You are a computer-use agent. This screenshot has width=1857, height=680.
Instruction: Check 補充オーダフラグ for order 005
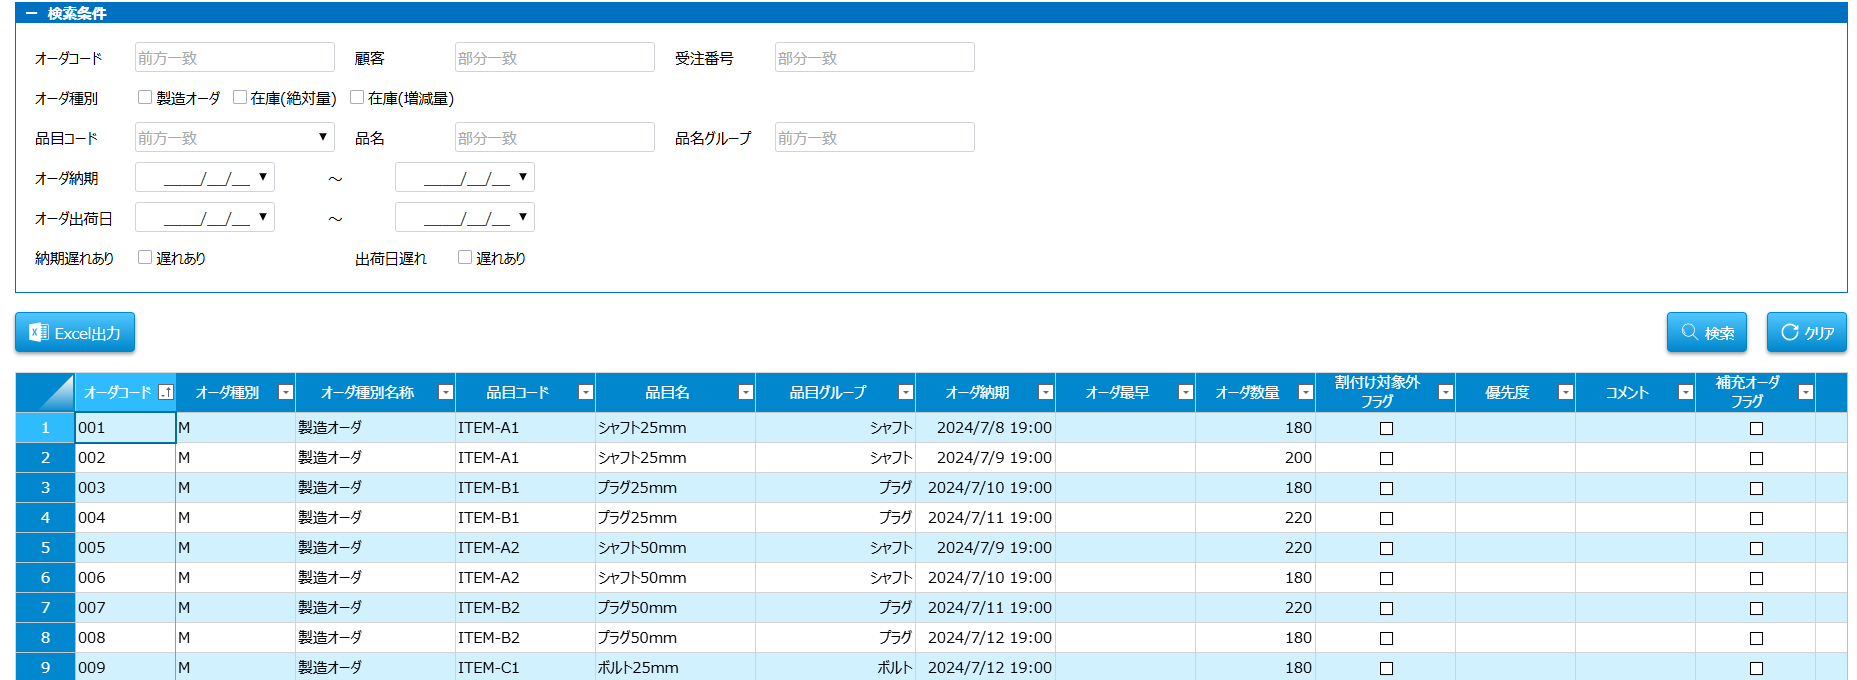[x=1756, y=548]
